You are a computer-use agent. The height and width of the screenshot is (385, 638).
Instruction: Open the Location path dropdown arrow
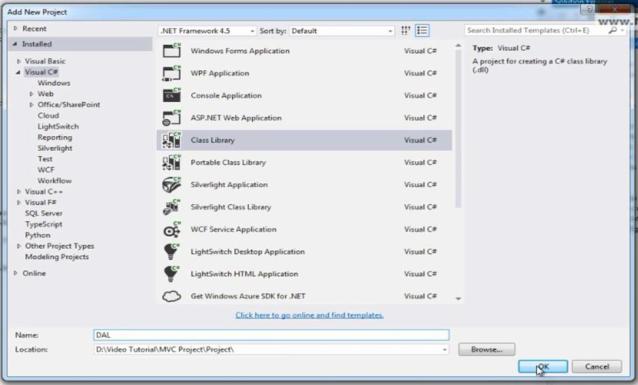point(444,350)
